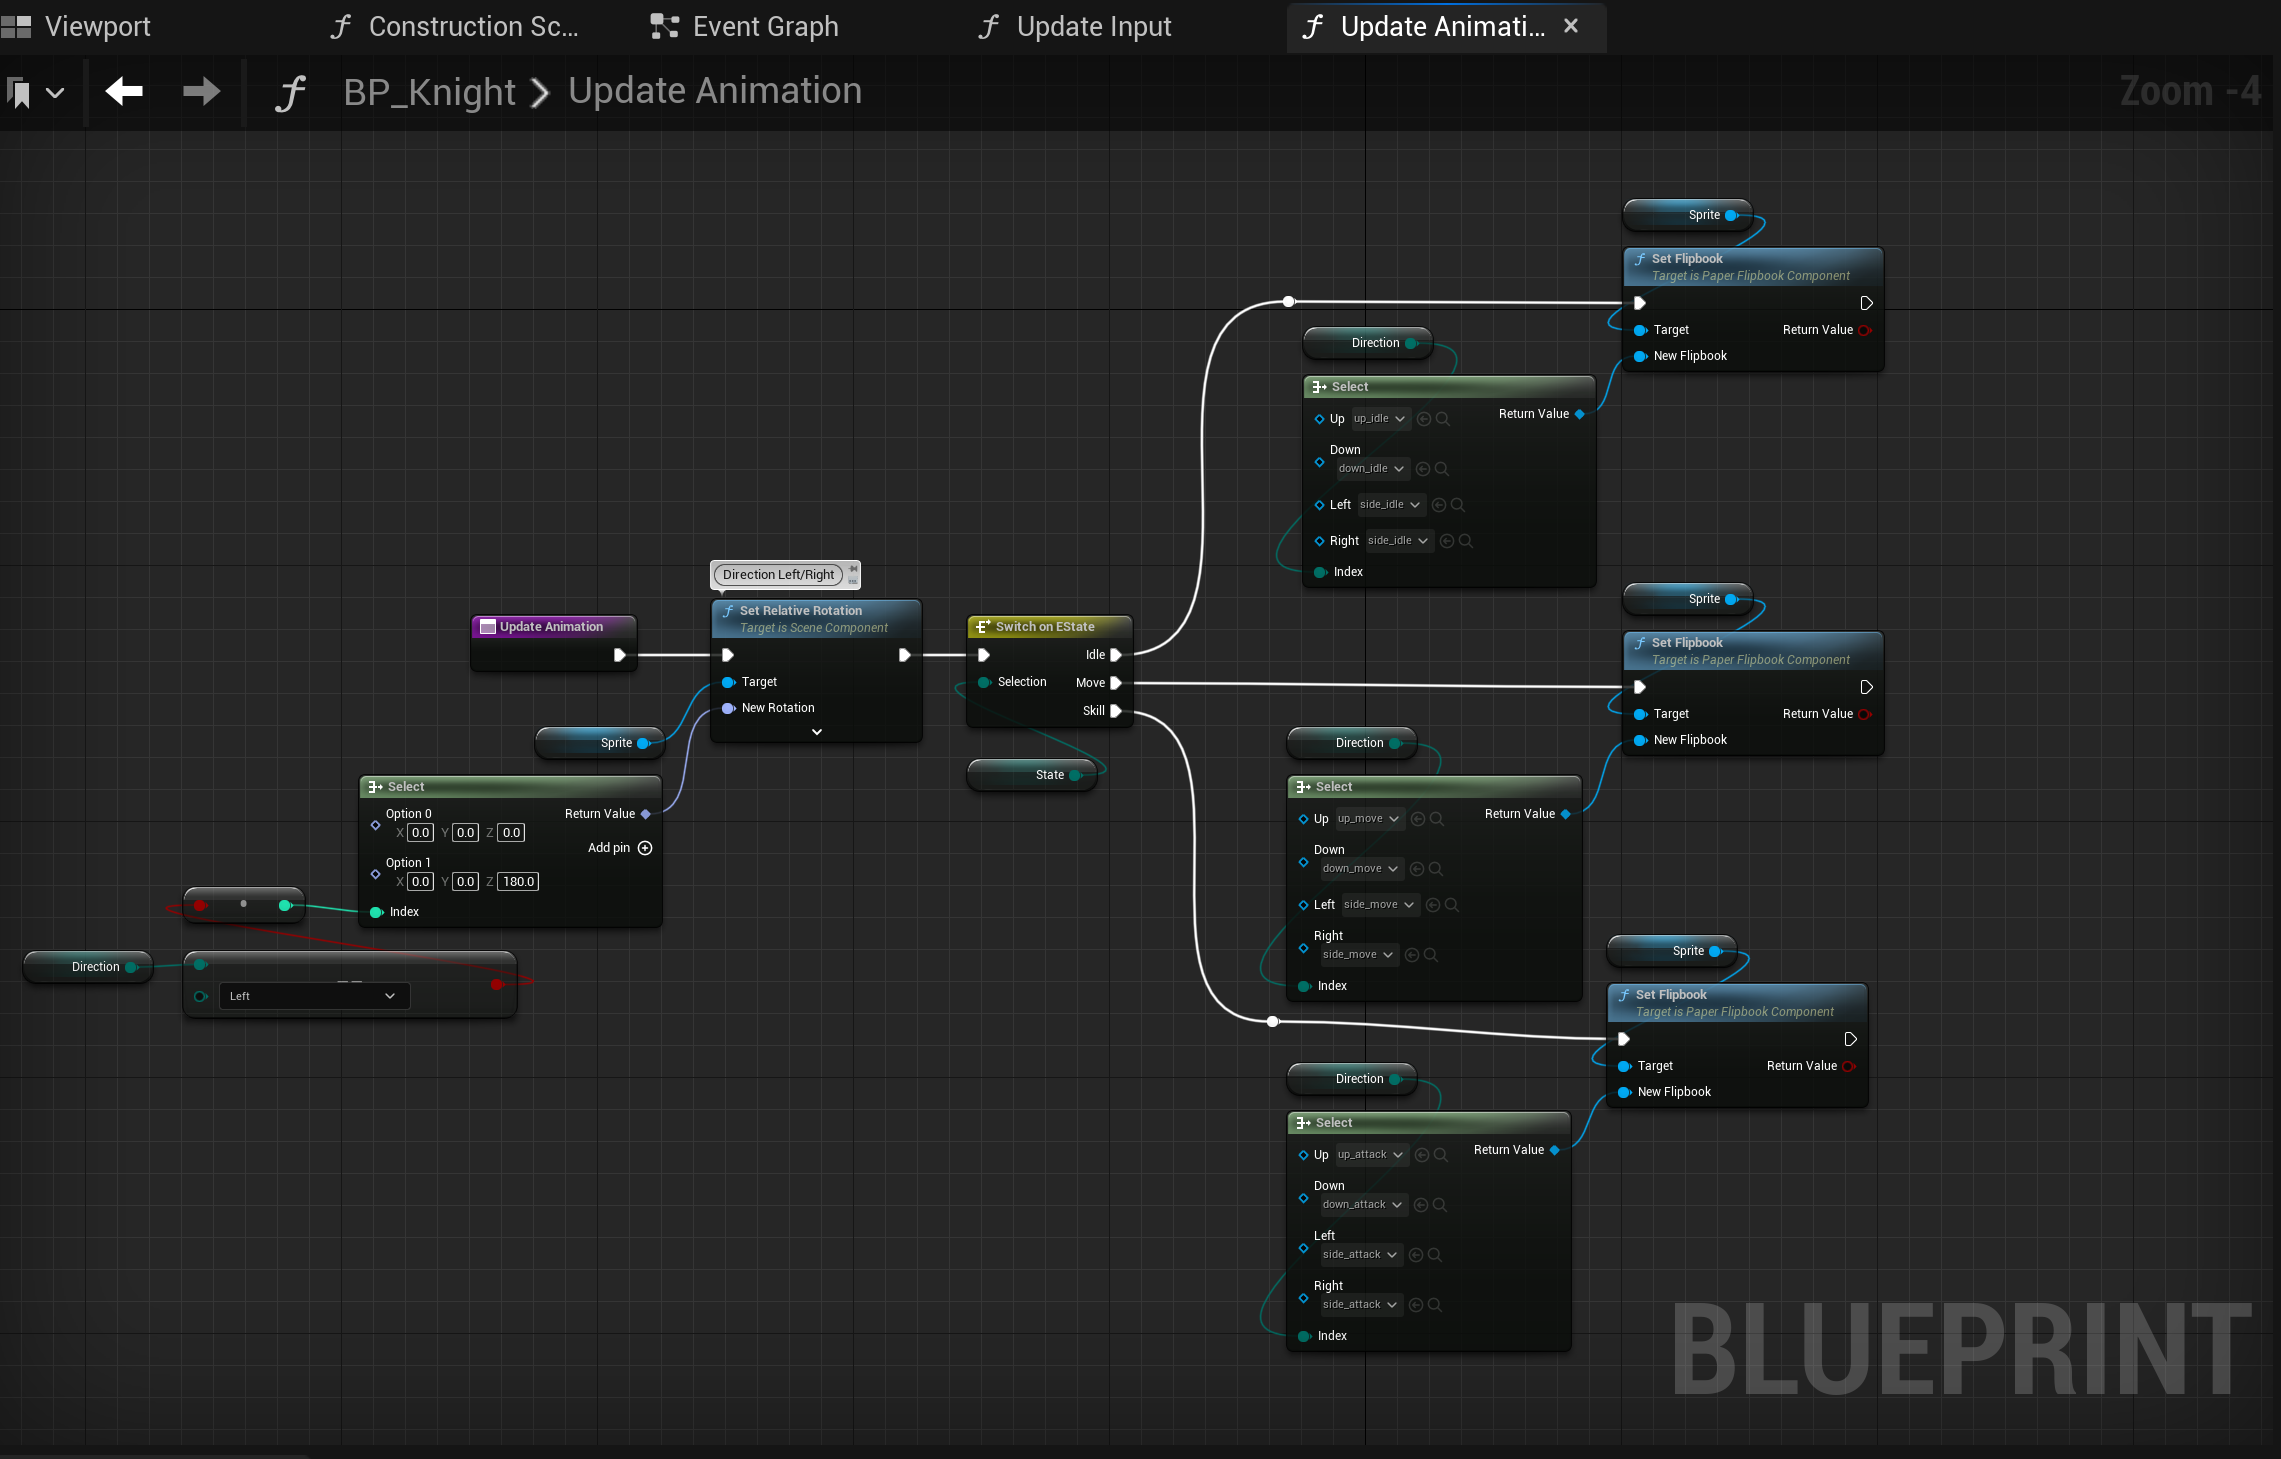
Task: Click the Target pin on Set Relative Rotation
Action: 729,682
